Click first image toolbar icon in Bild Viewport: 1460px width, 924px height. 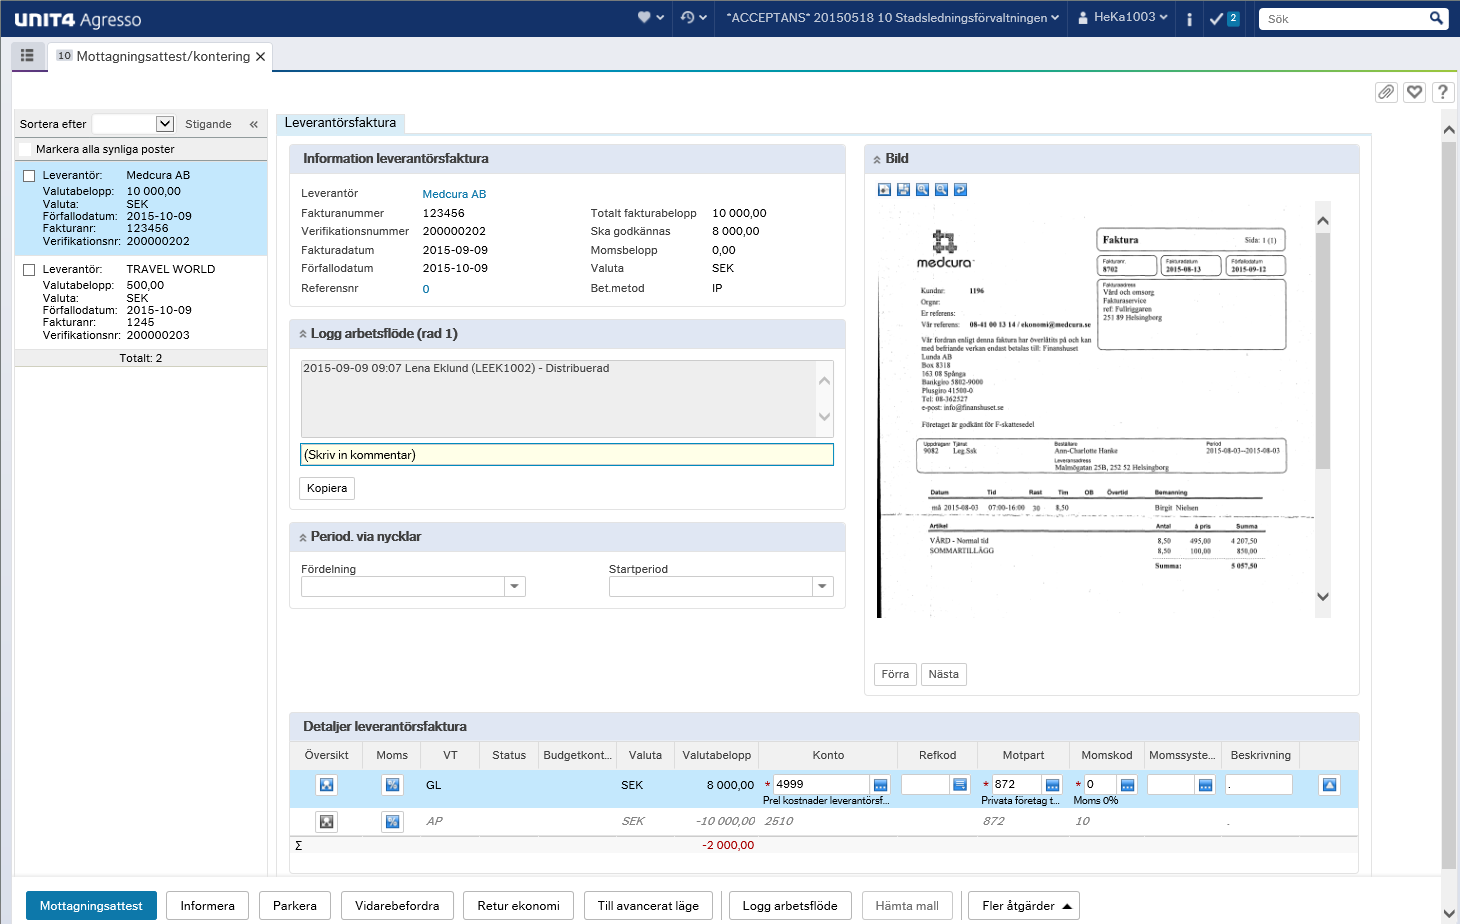tap(884, 190)
